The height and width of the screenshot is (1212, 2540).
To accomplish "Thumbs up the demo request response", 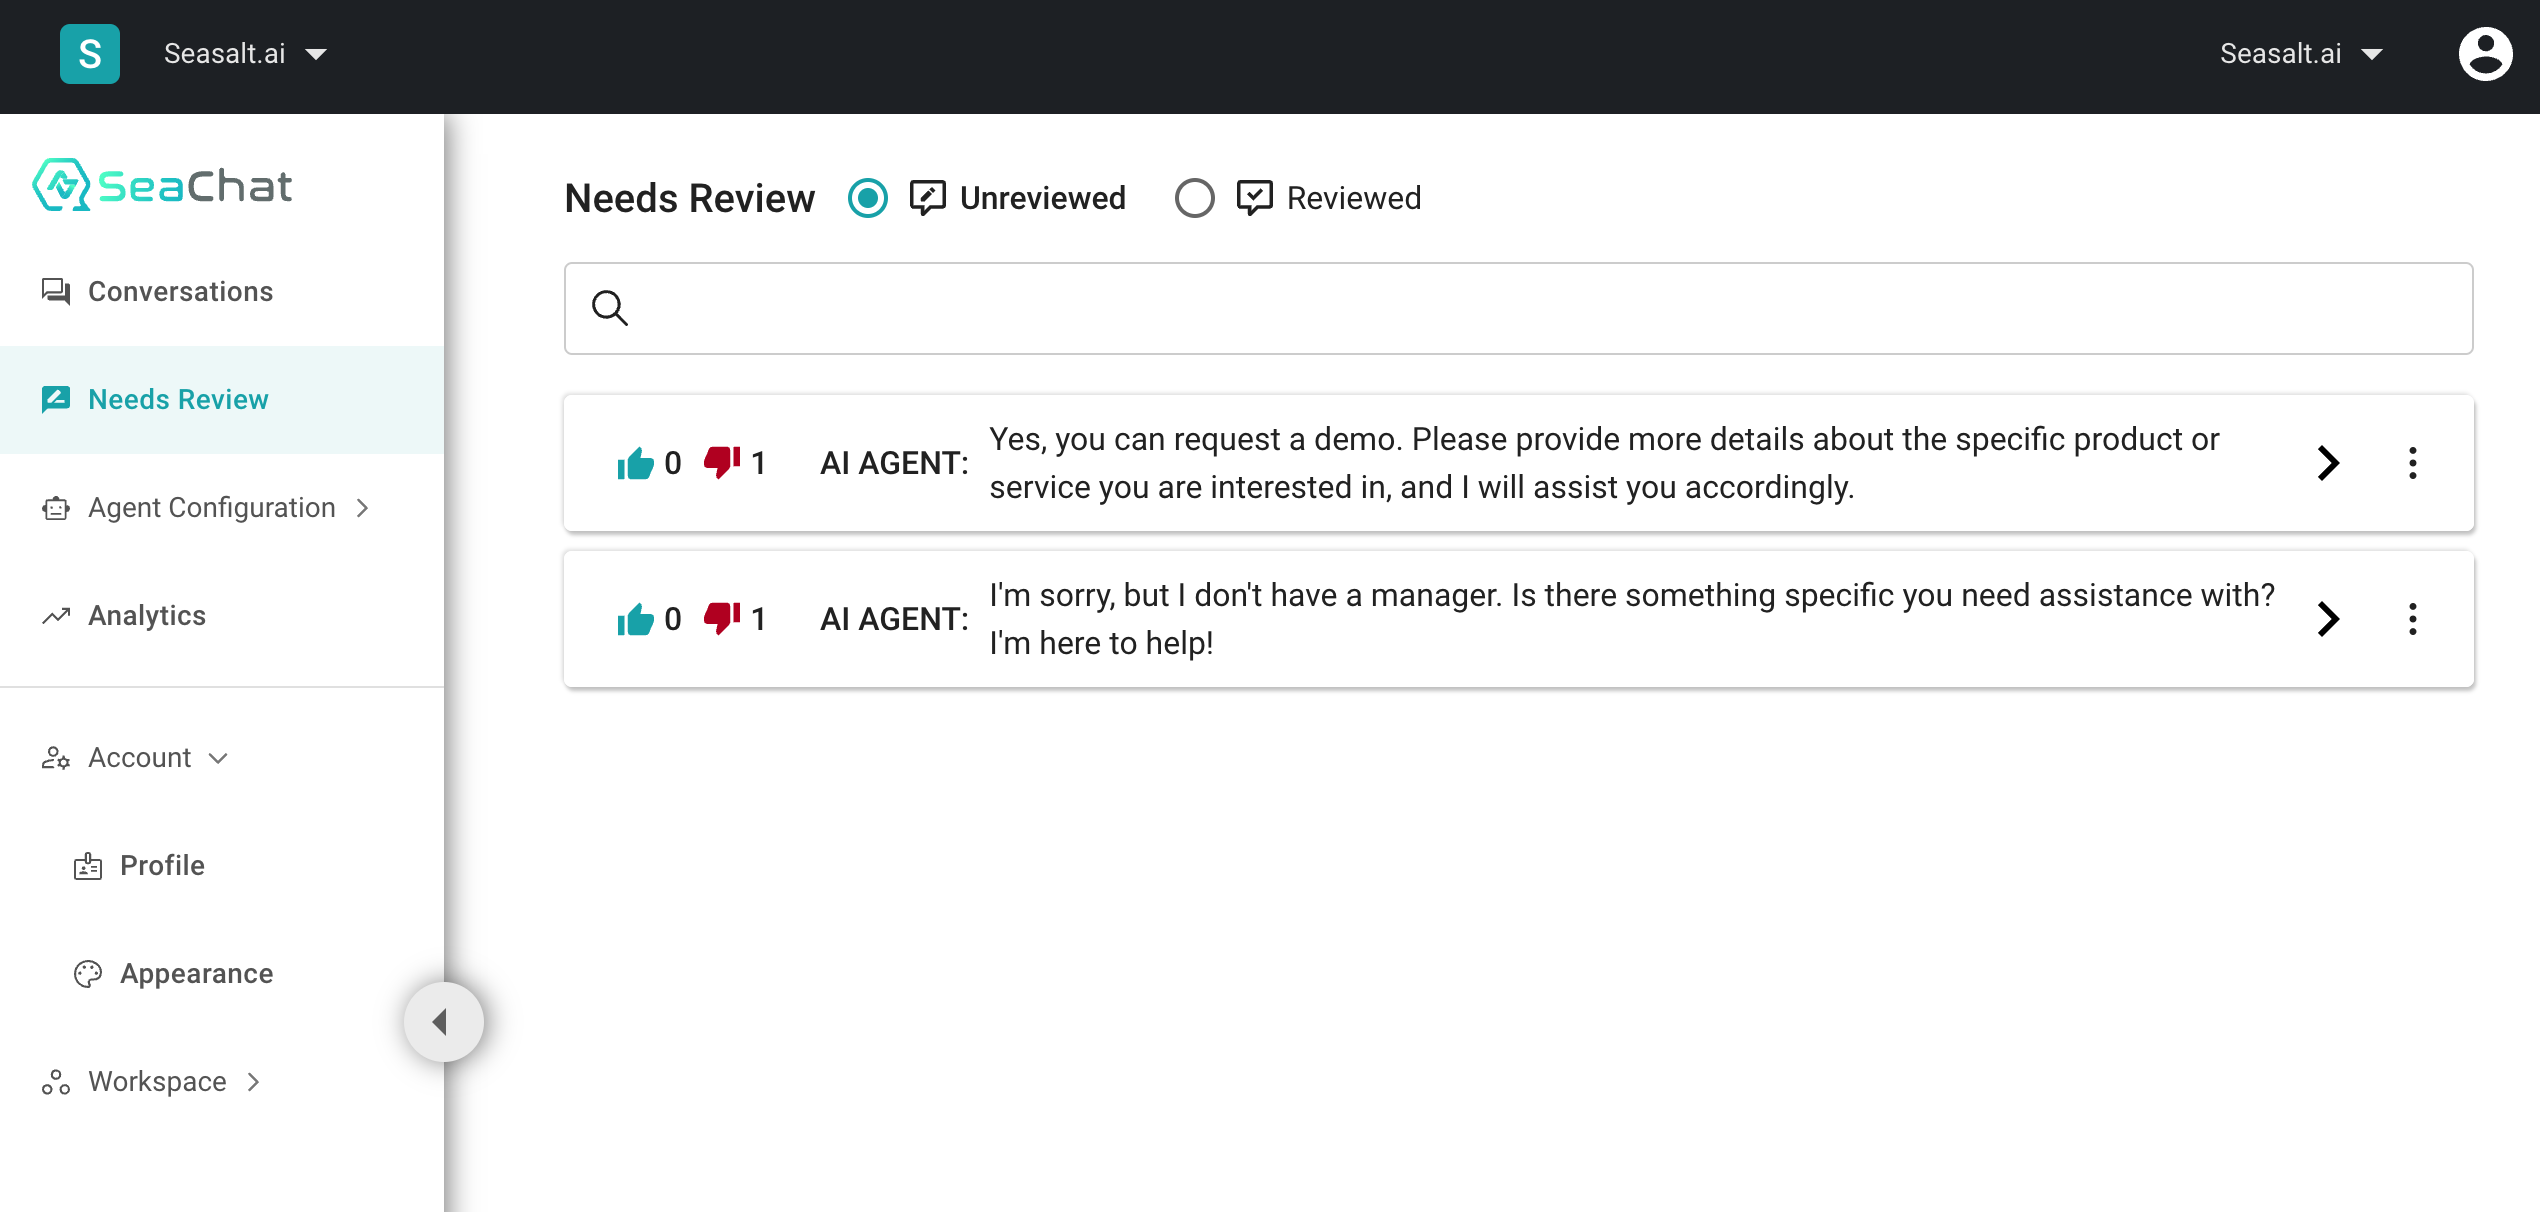I will [x=637, y=462].
